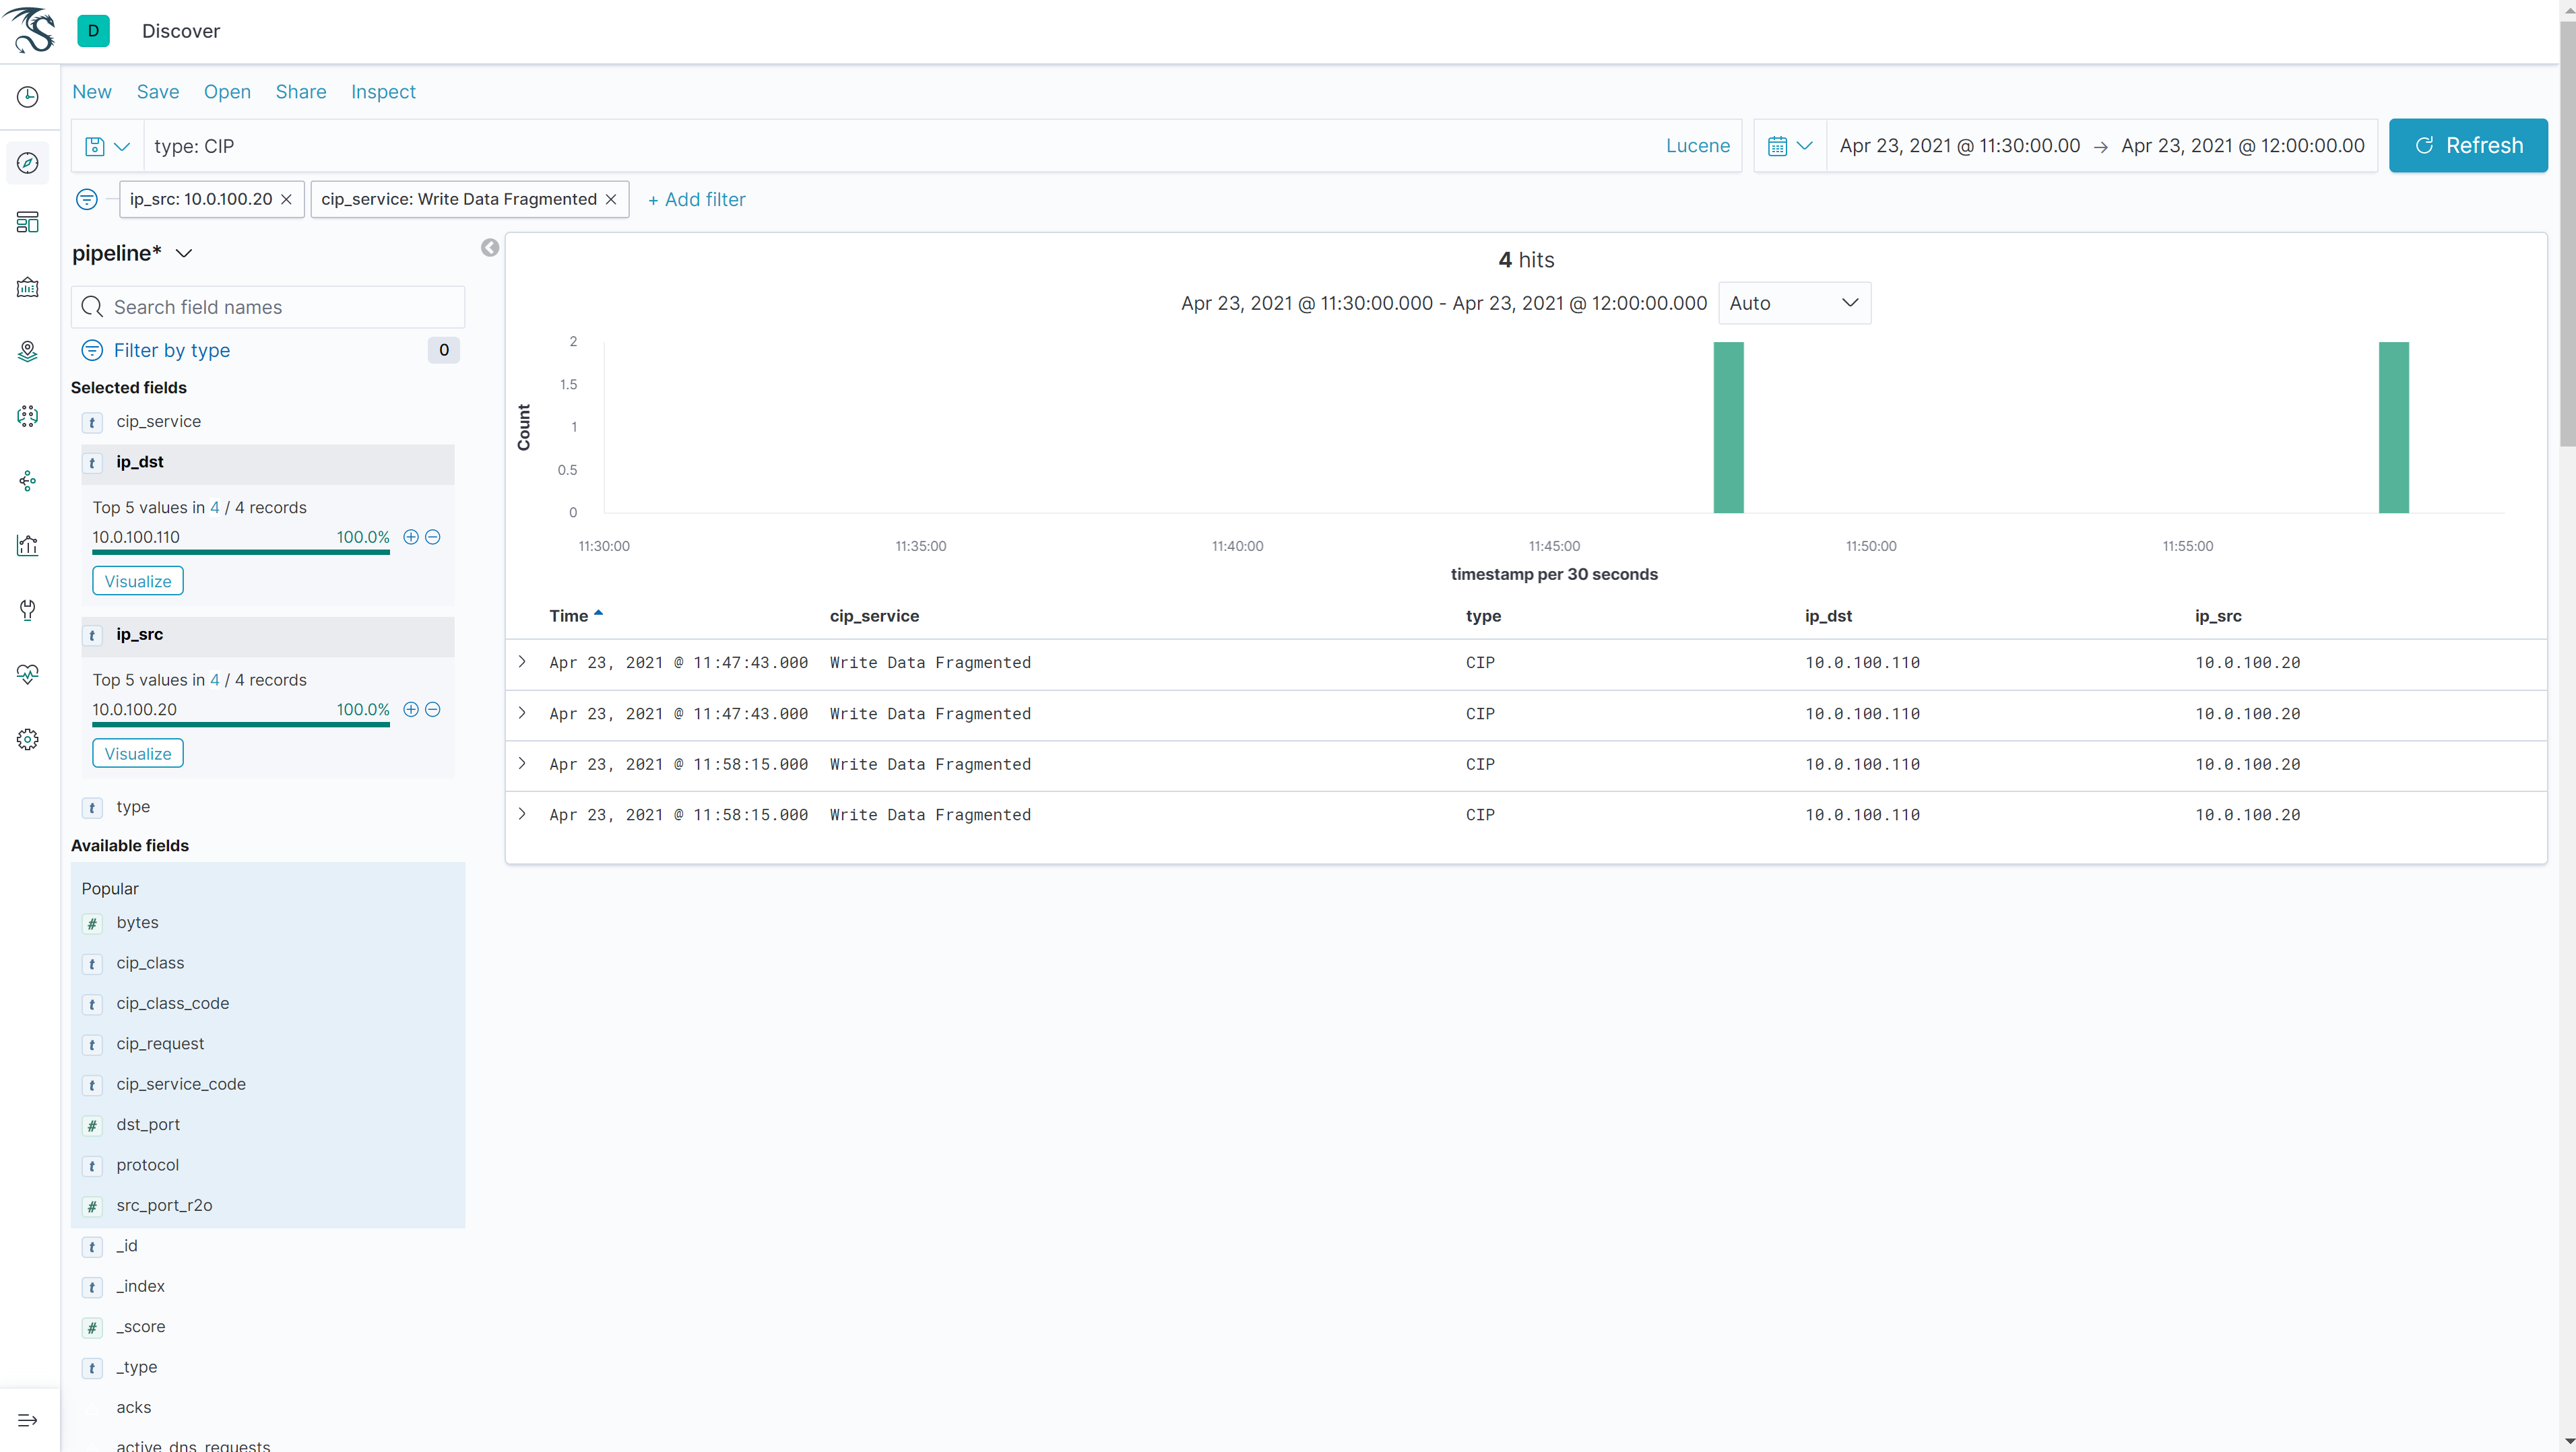
Task: Click the Time column sort arrow
Action: [x=599, y=614]
